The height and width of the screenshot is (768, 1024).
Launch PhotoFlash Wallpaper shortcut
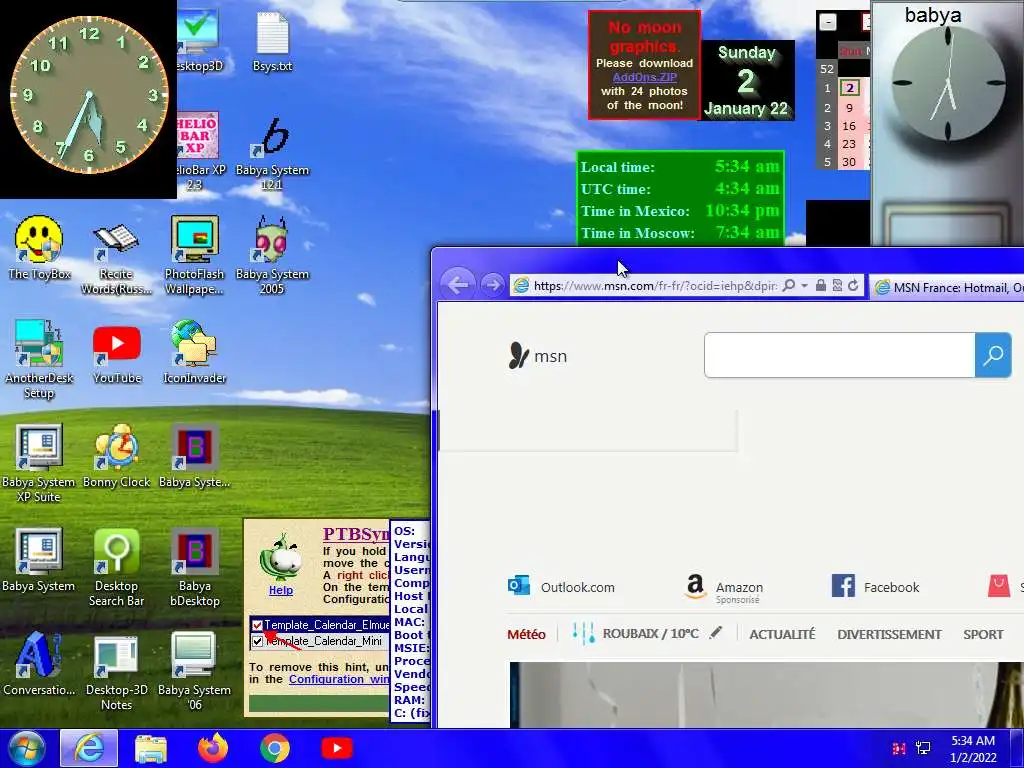tap(194, 255)
